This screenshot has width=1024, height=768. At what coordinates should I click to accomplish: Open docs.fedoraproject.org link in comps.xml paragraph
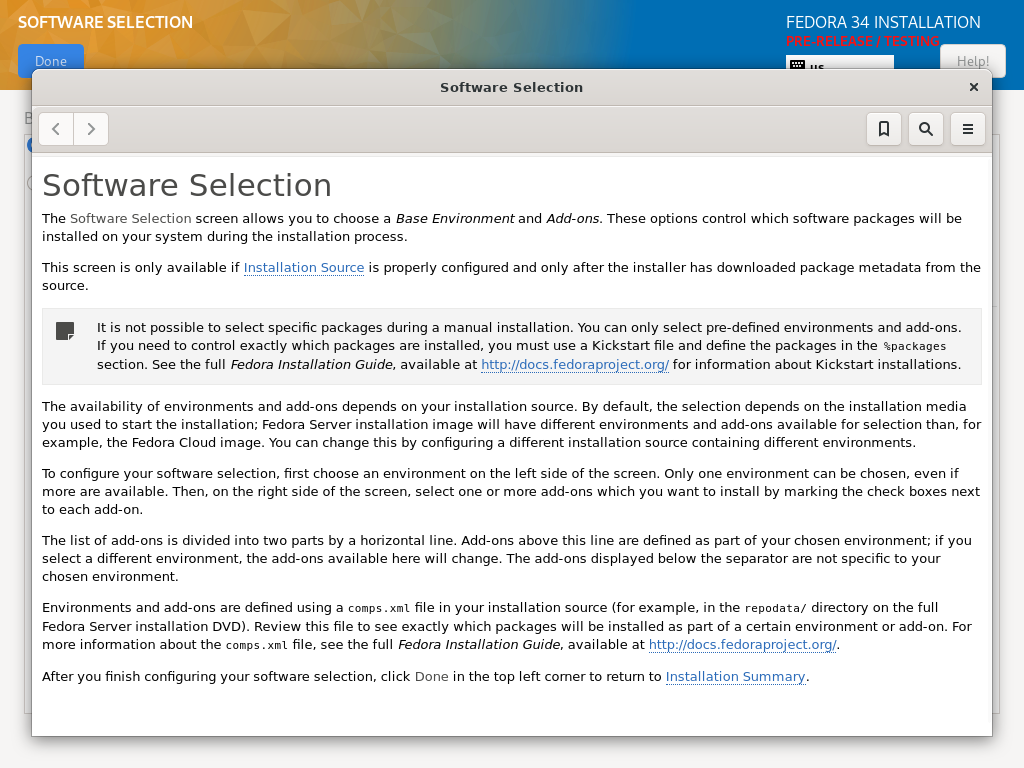pos(743,645)
